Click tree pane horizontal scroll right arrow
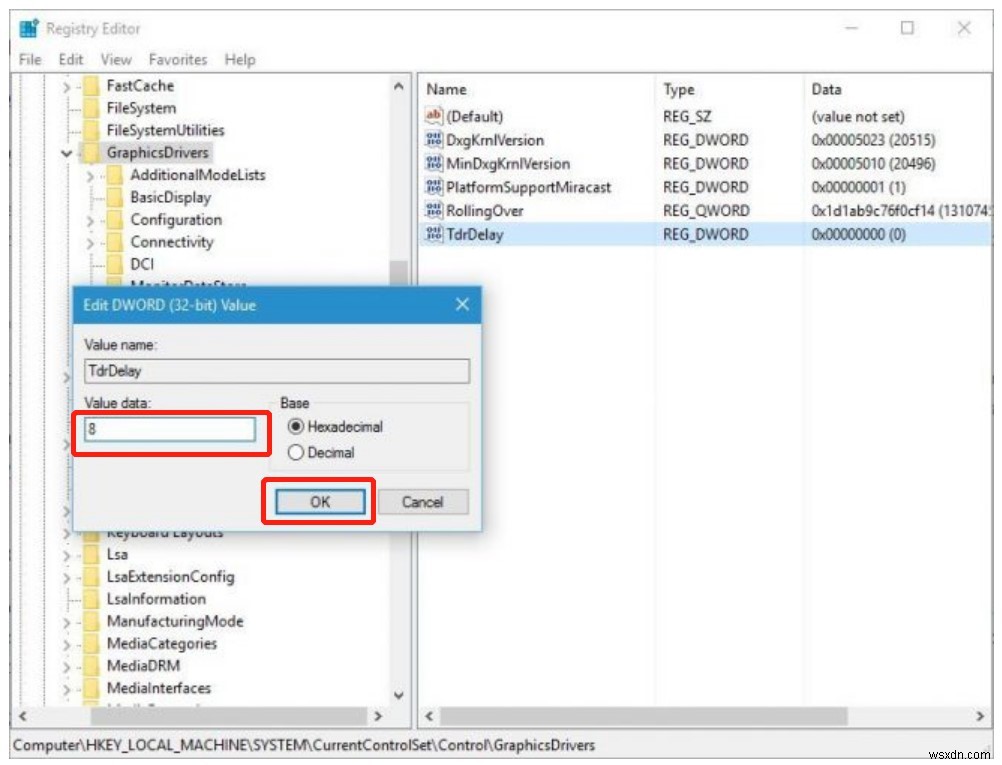Viewport: 1002px width, 765px height. pos(378,716)
